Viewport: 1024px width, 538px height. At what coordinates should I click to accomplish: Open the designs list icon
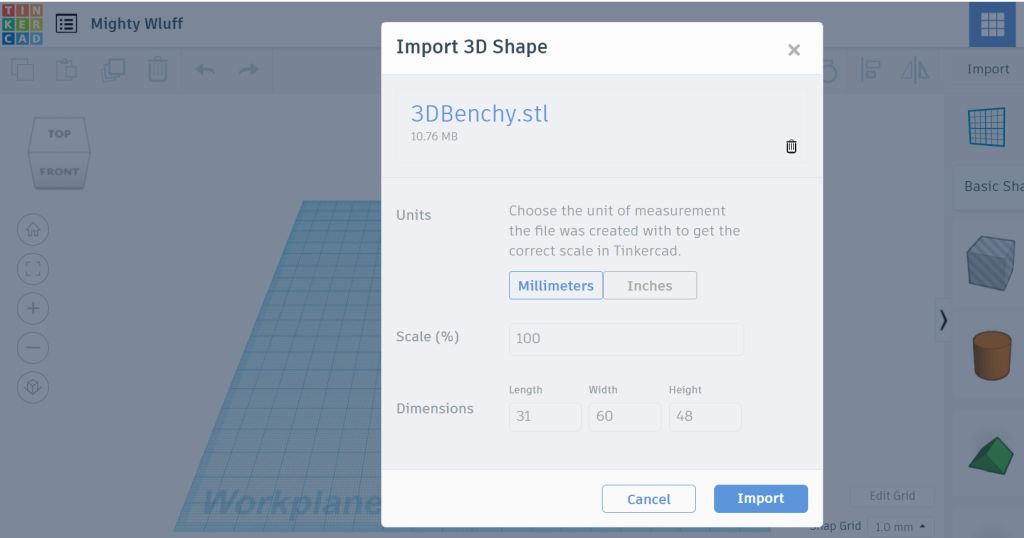pyautogui.click(x=66, y=23)
